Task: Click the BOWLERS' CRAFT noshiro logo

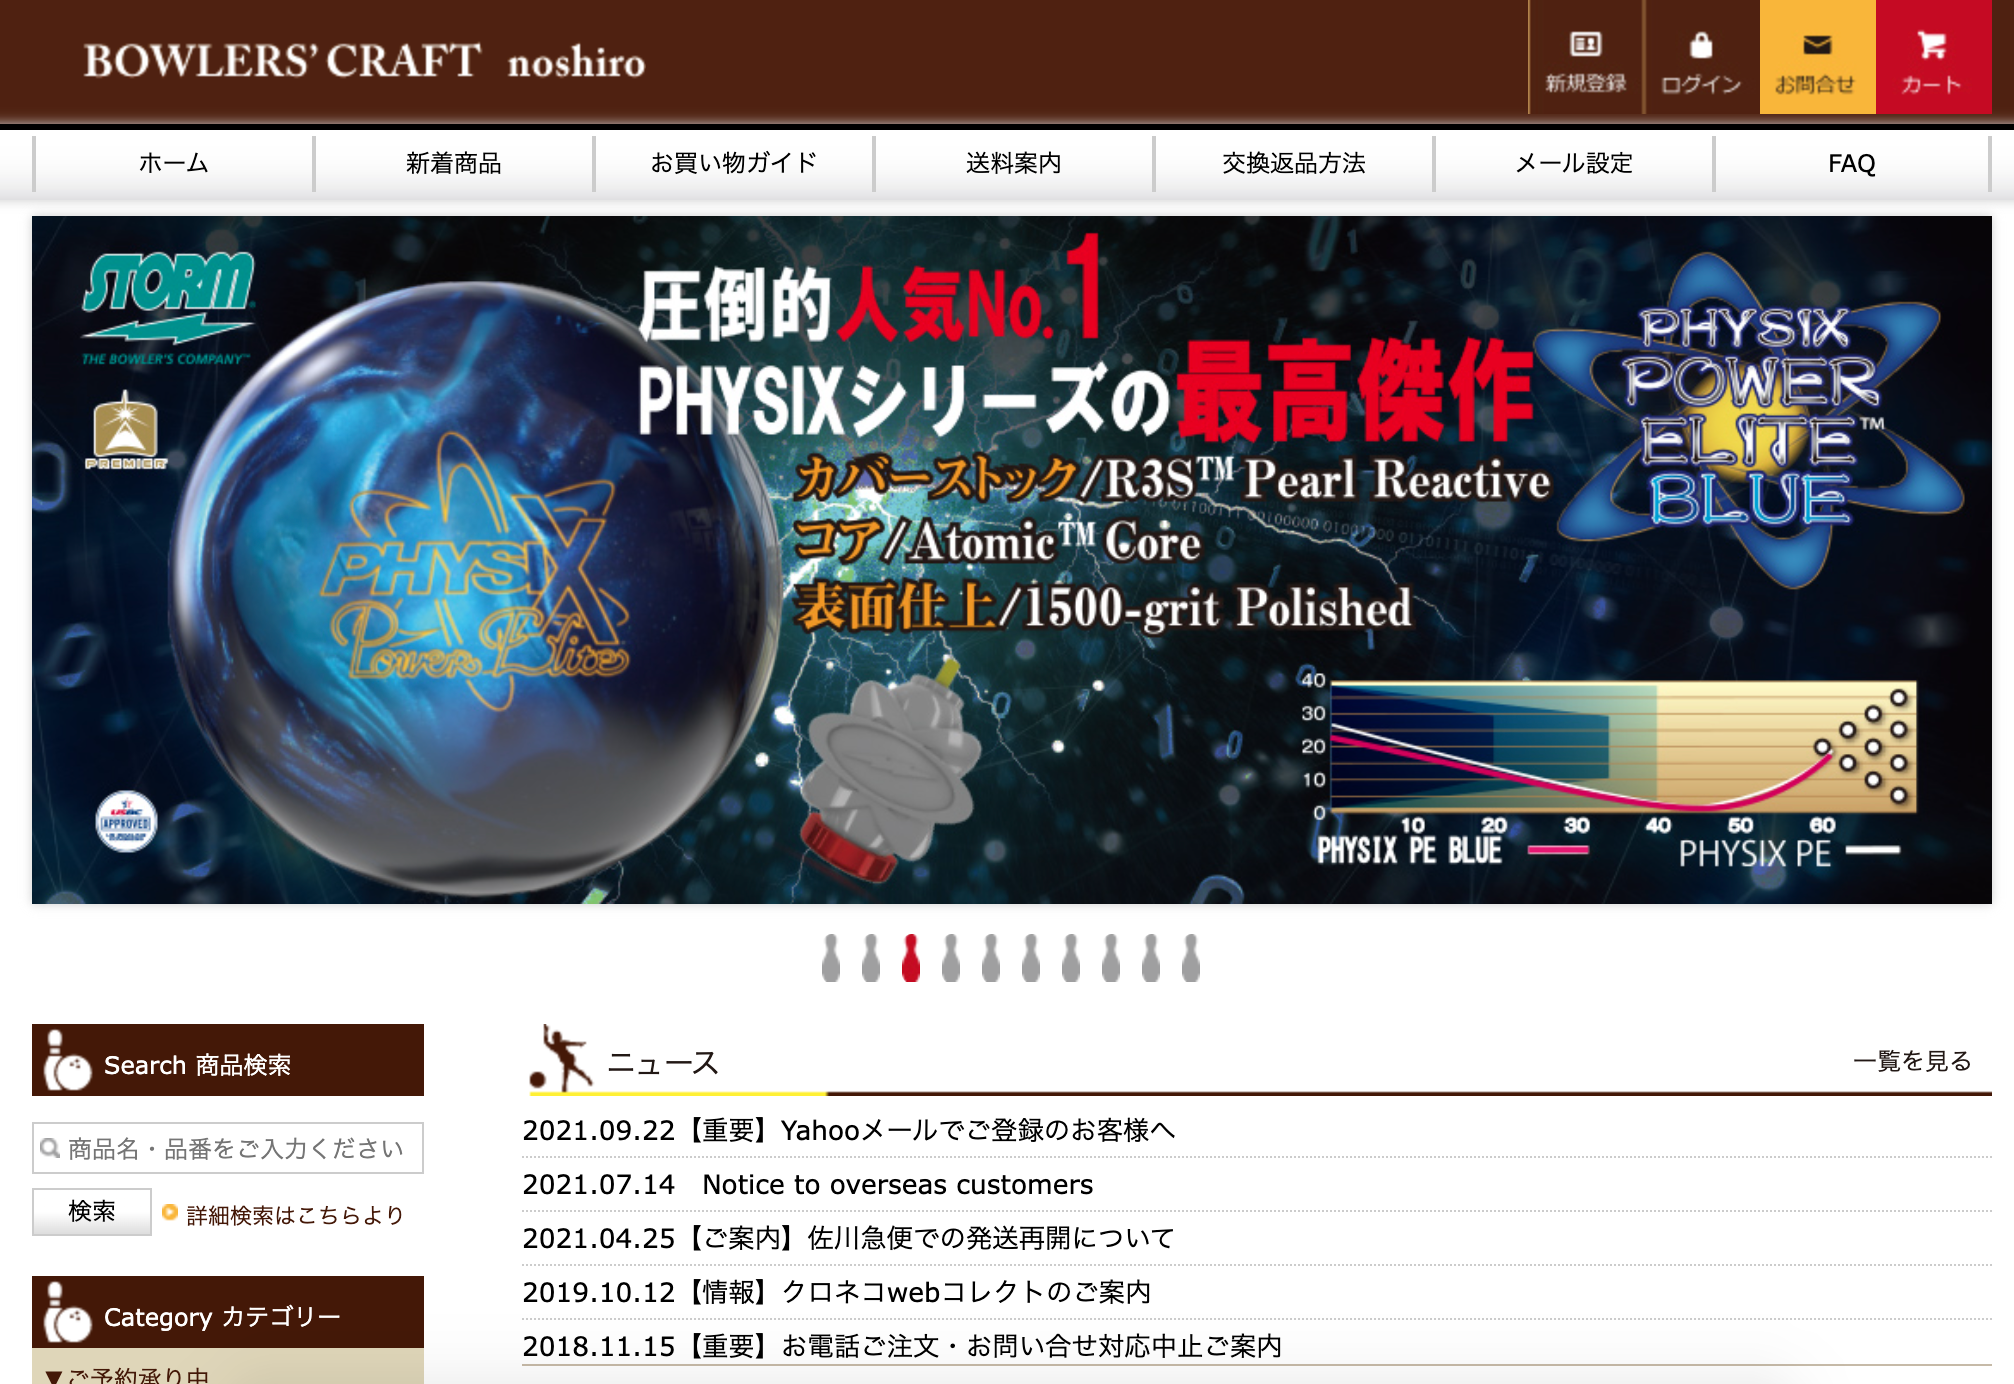Action: click(364, 61)
